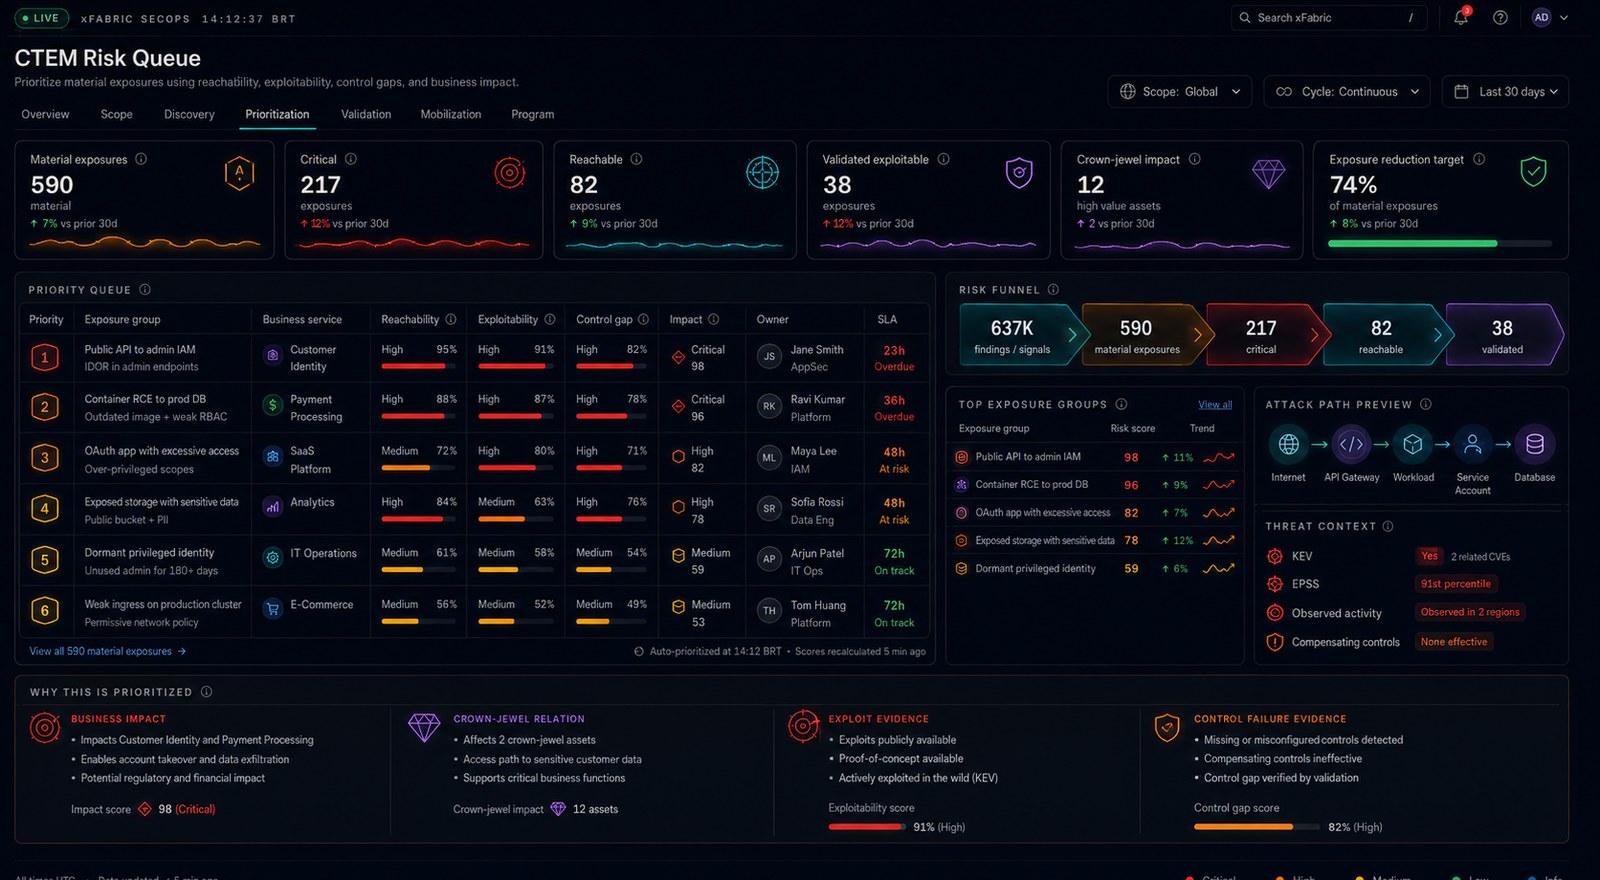Viewport: 1600px width, 880px height.
Task: Click the LIVE status indicator
Action: coord(41,18)
